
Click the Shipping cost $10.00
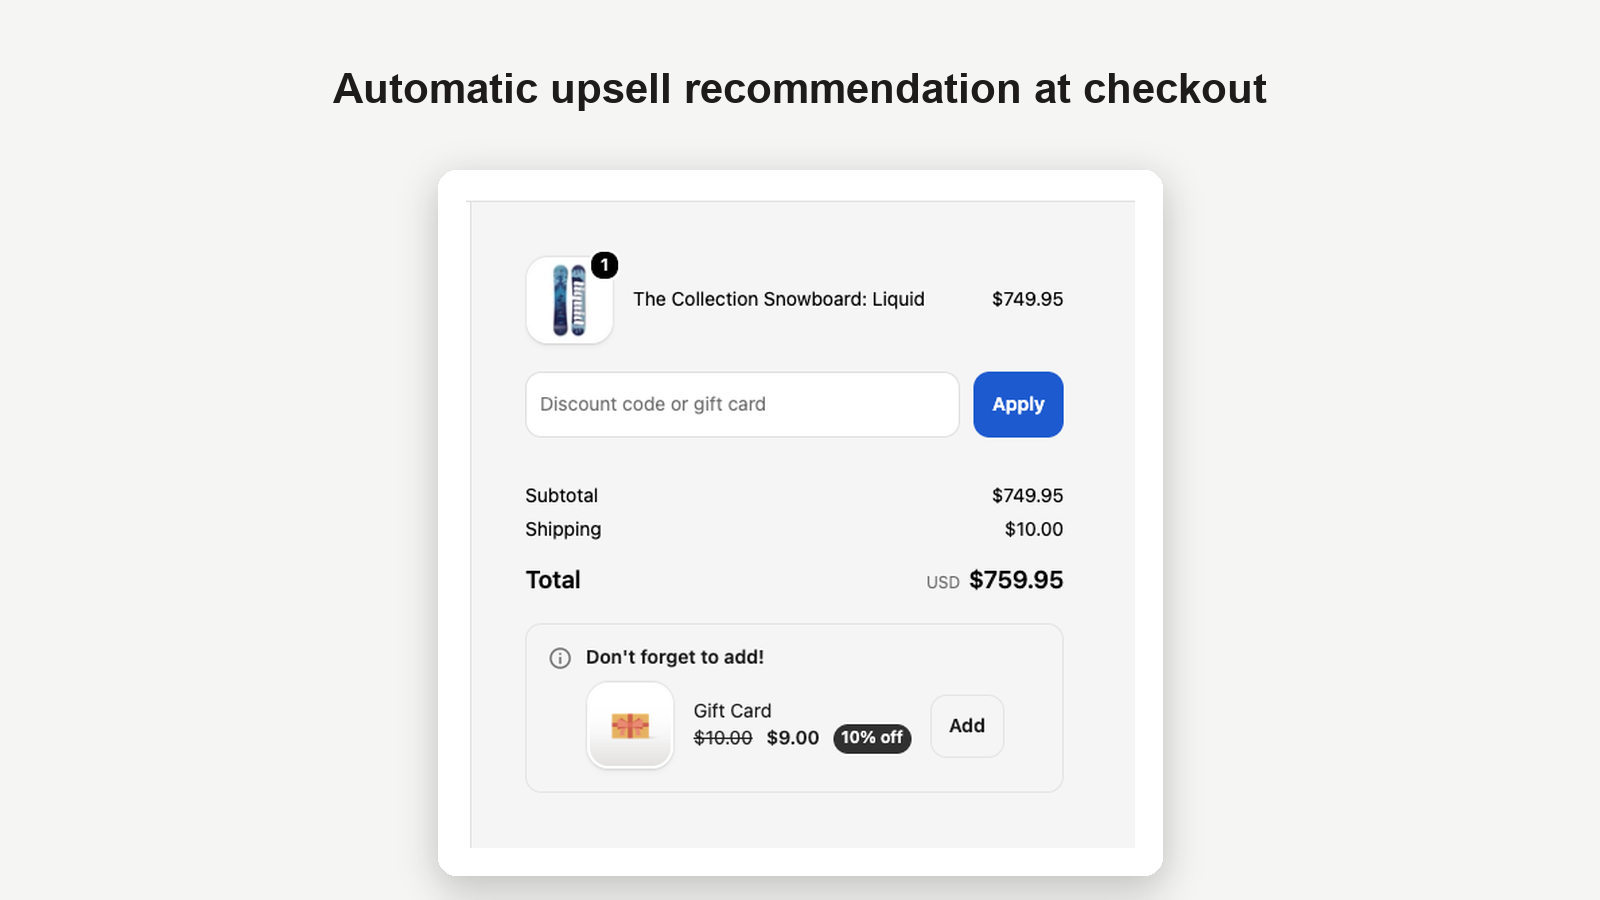point(1034,529)
